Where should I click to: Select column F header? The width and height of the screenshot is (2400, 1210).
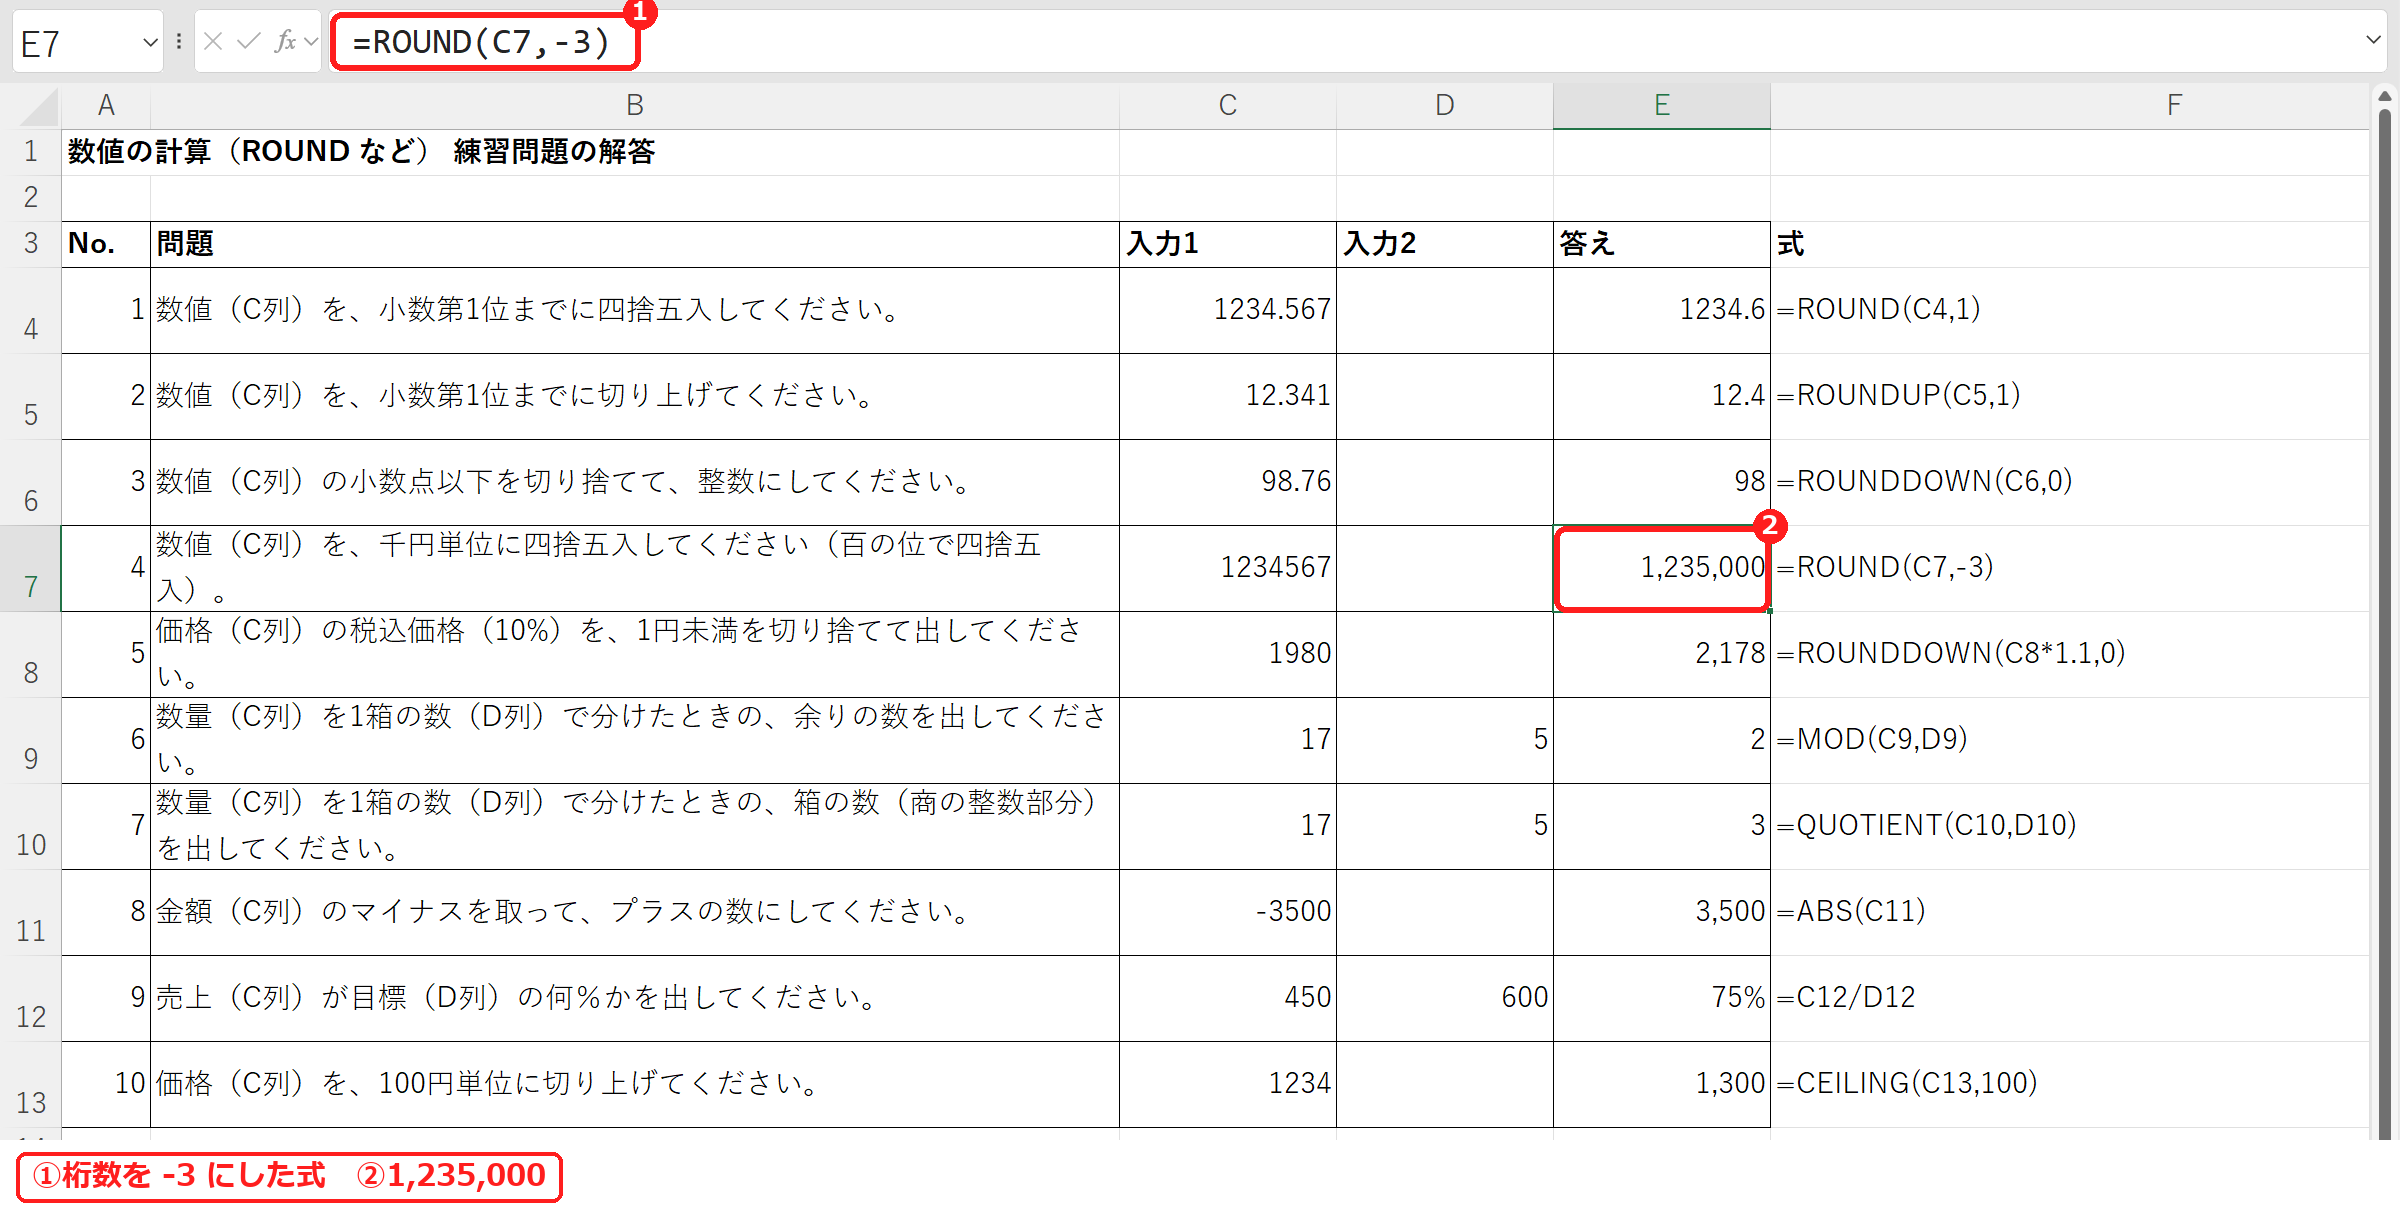[x=2070, y=105]
